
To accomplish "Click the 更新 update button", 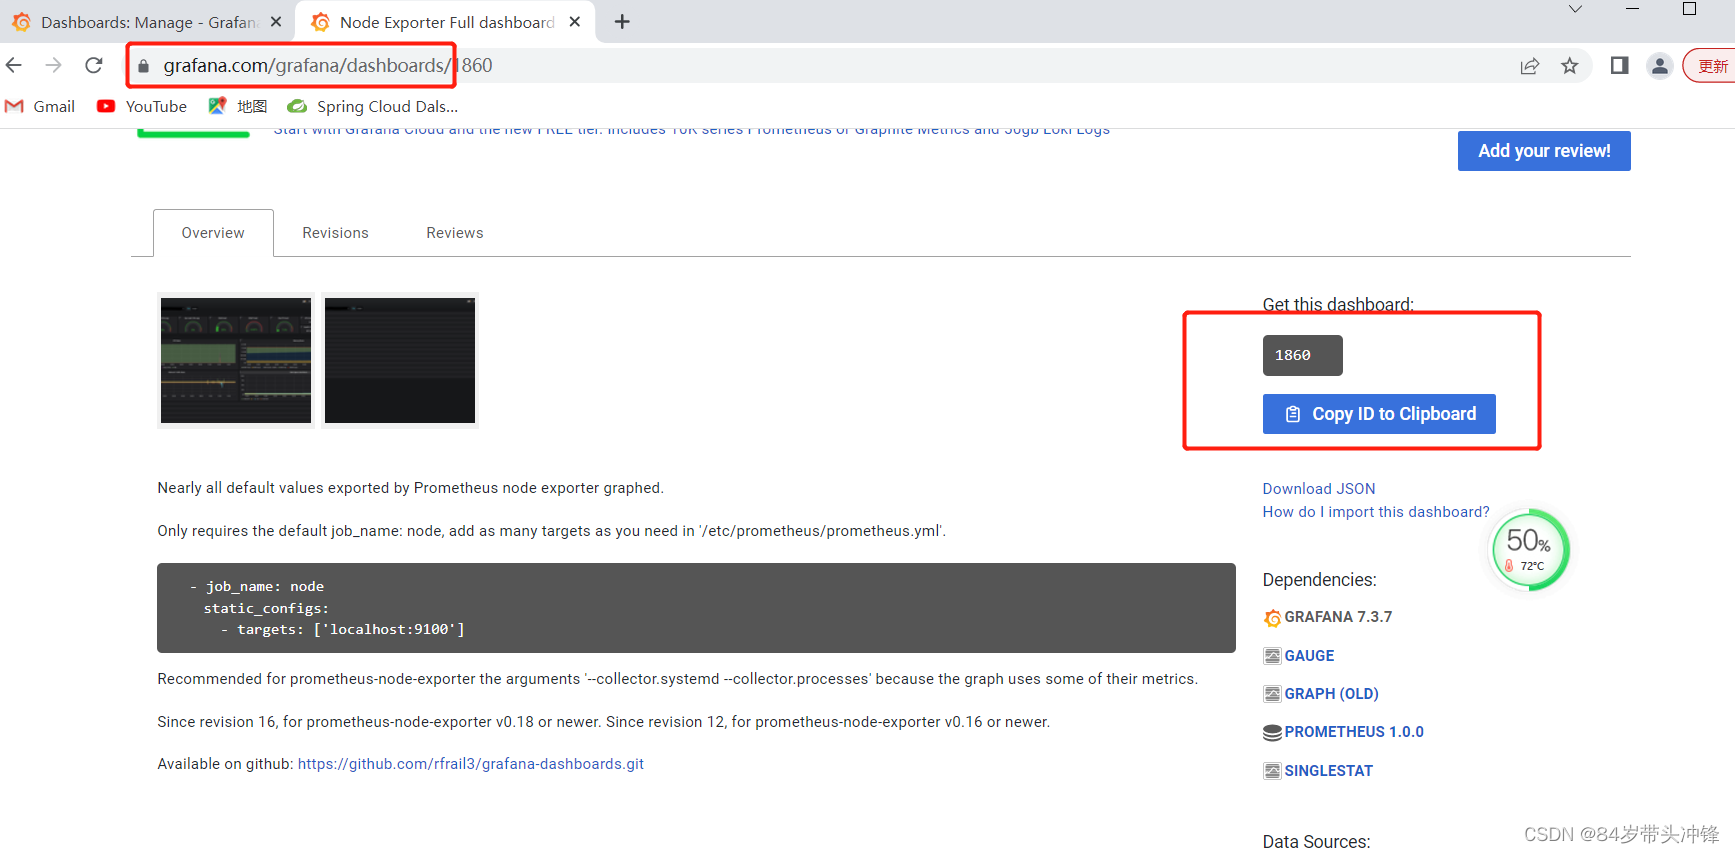I will (x=1711, y=66).
